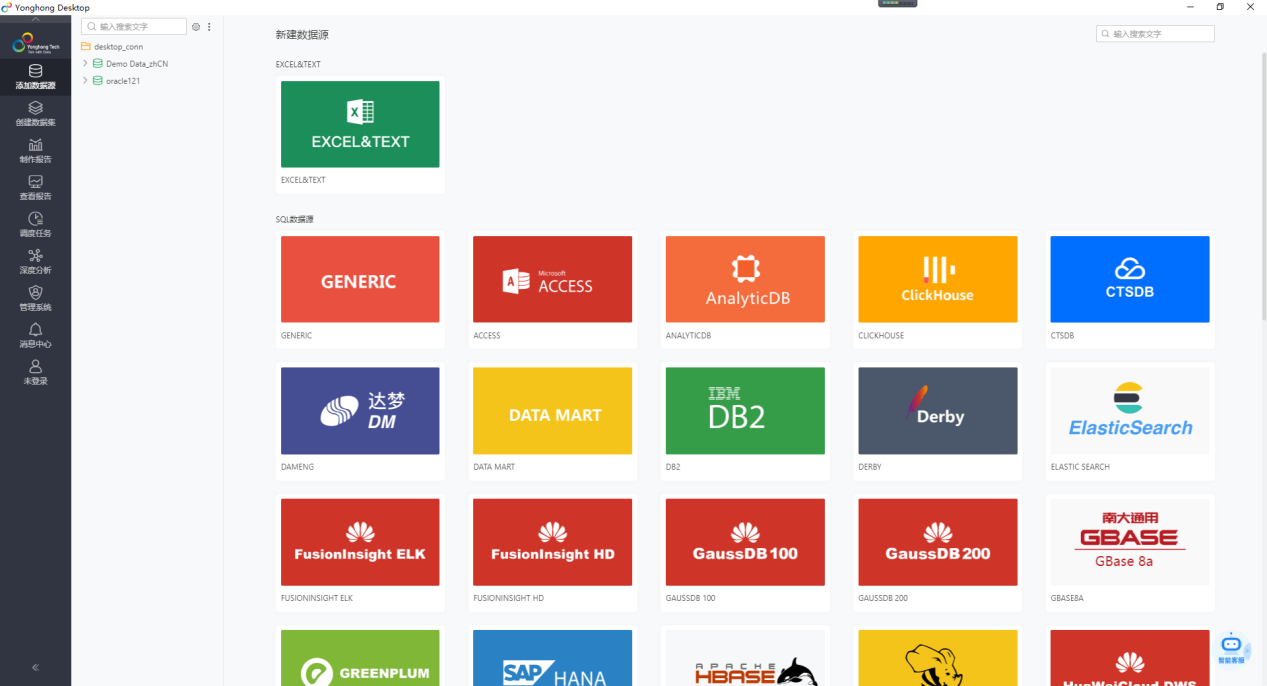Viewport: 1267px width, 686px height.
Task: Open the 制作报告 sidebar section
Action: [35, 151]
